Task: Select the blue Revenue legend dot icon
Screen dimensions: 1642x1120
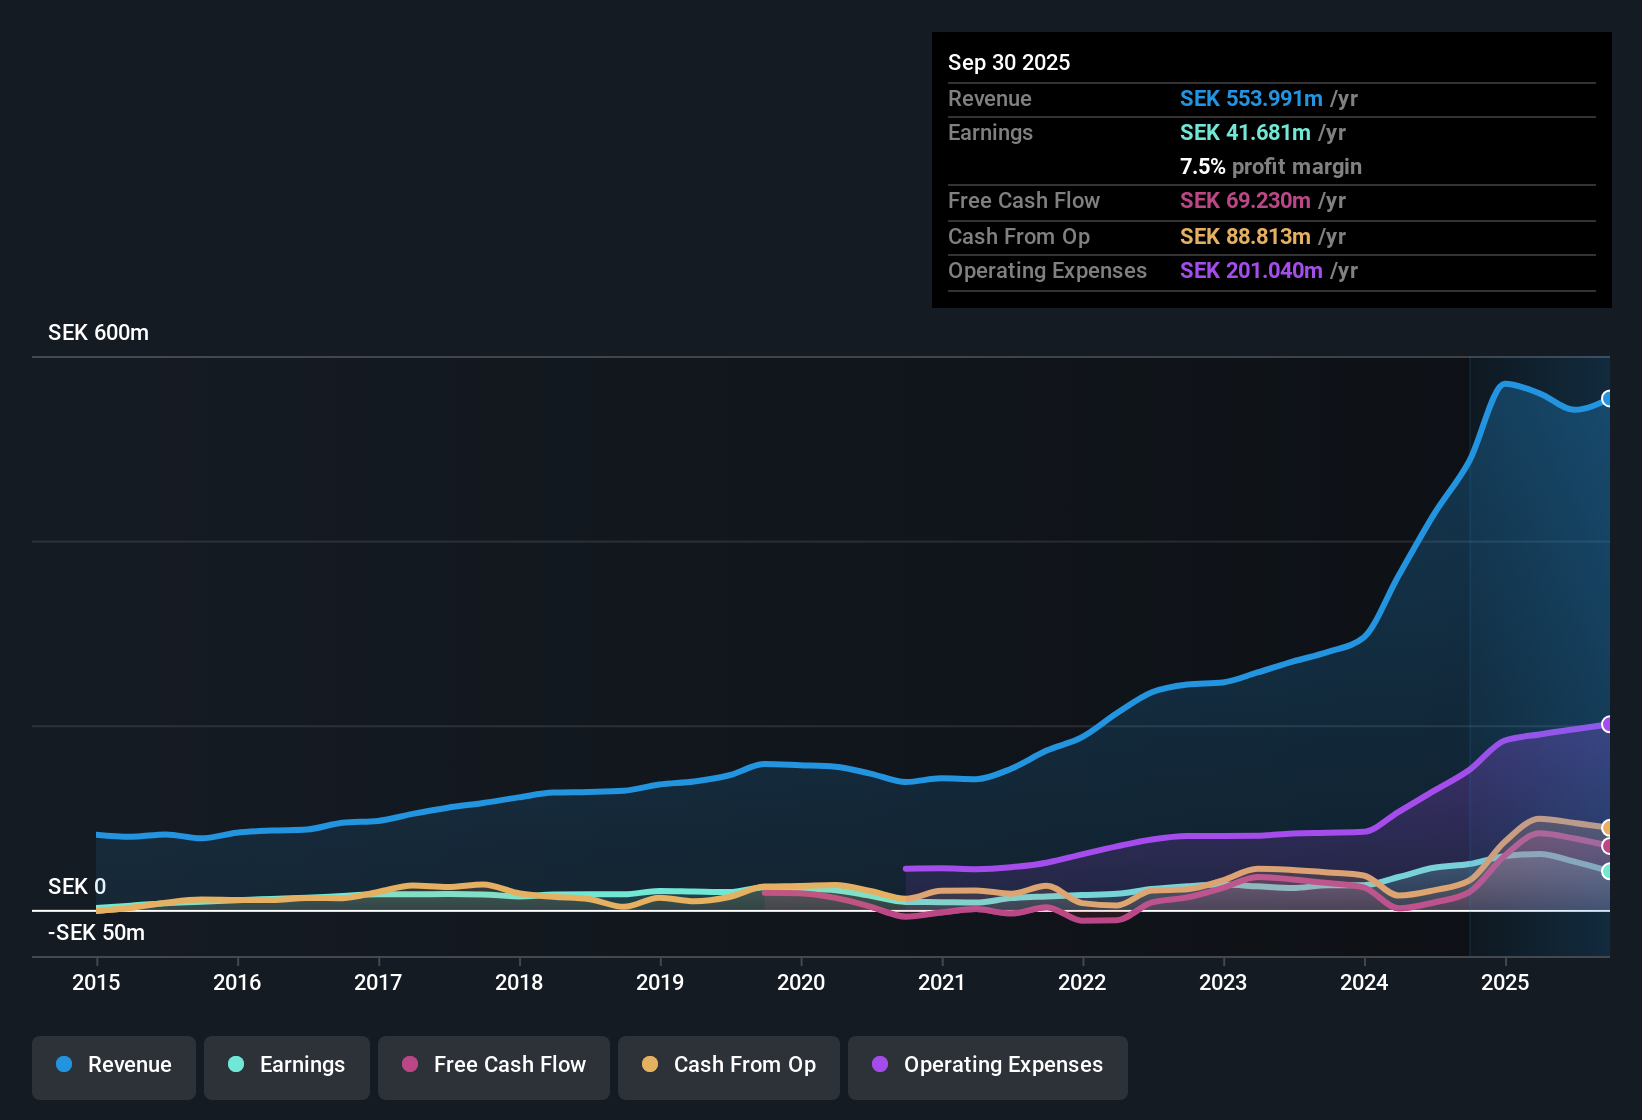Action: pyautogui.click(x=63, y=1065)
